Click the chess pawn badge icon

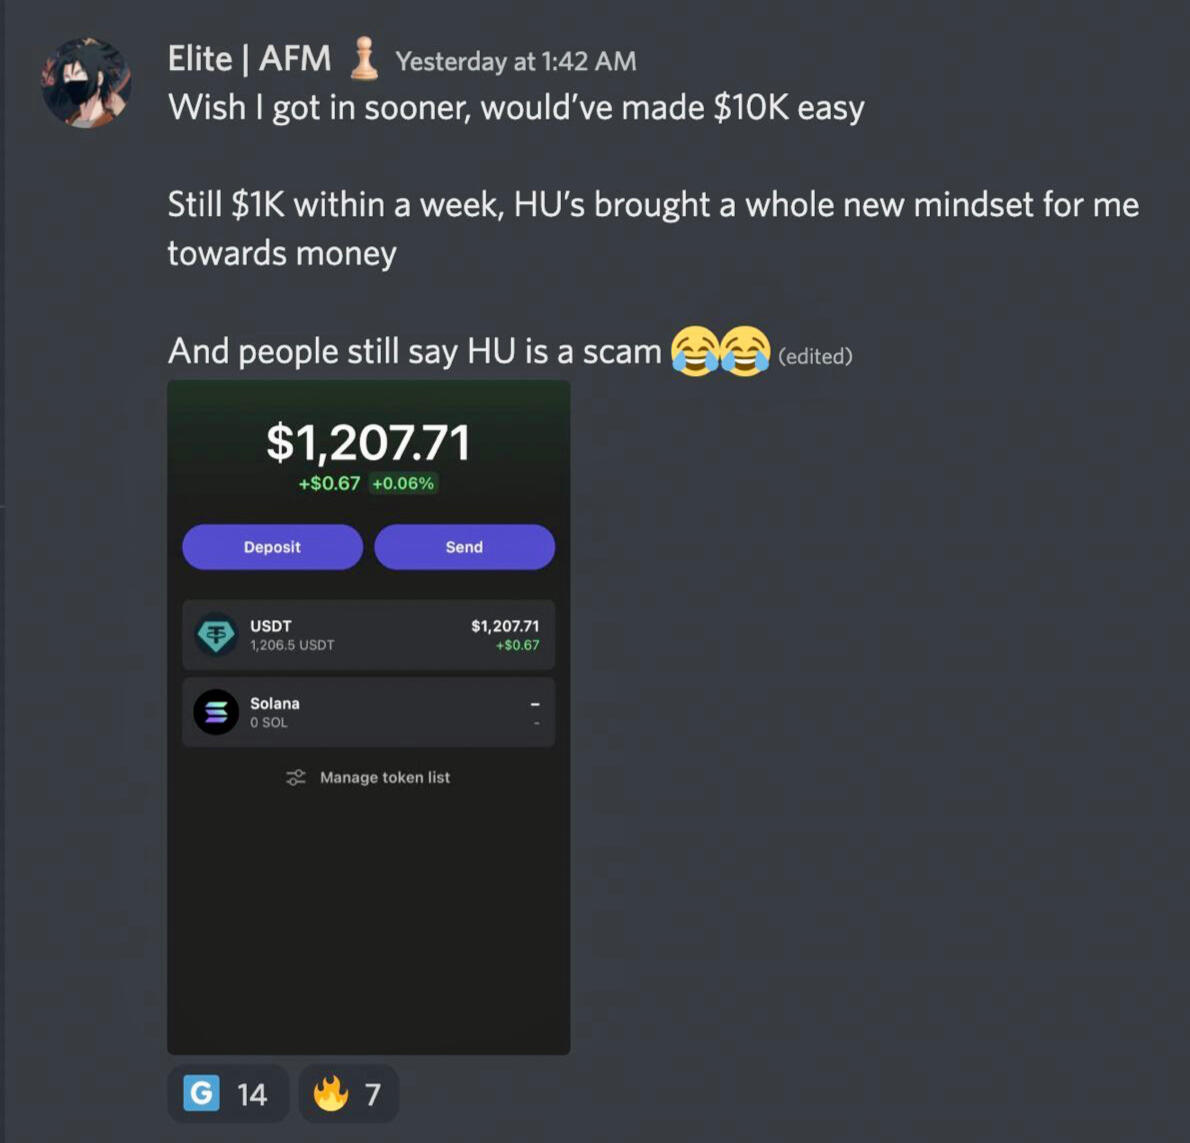click(x=364, y=58)
